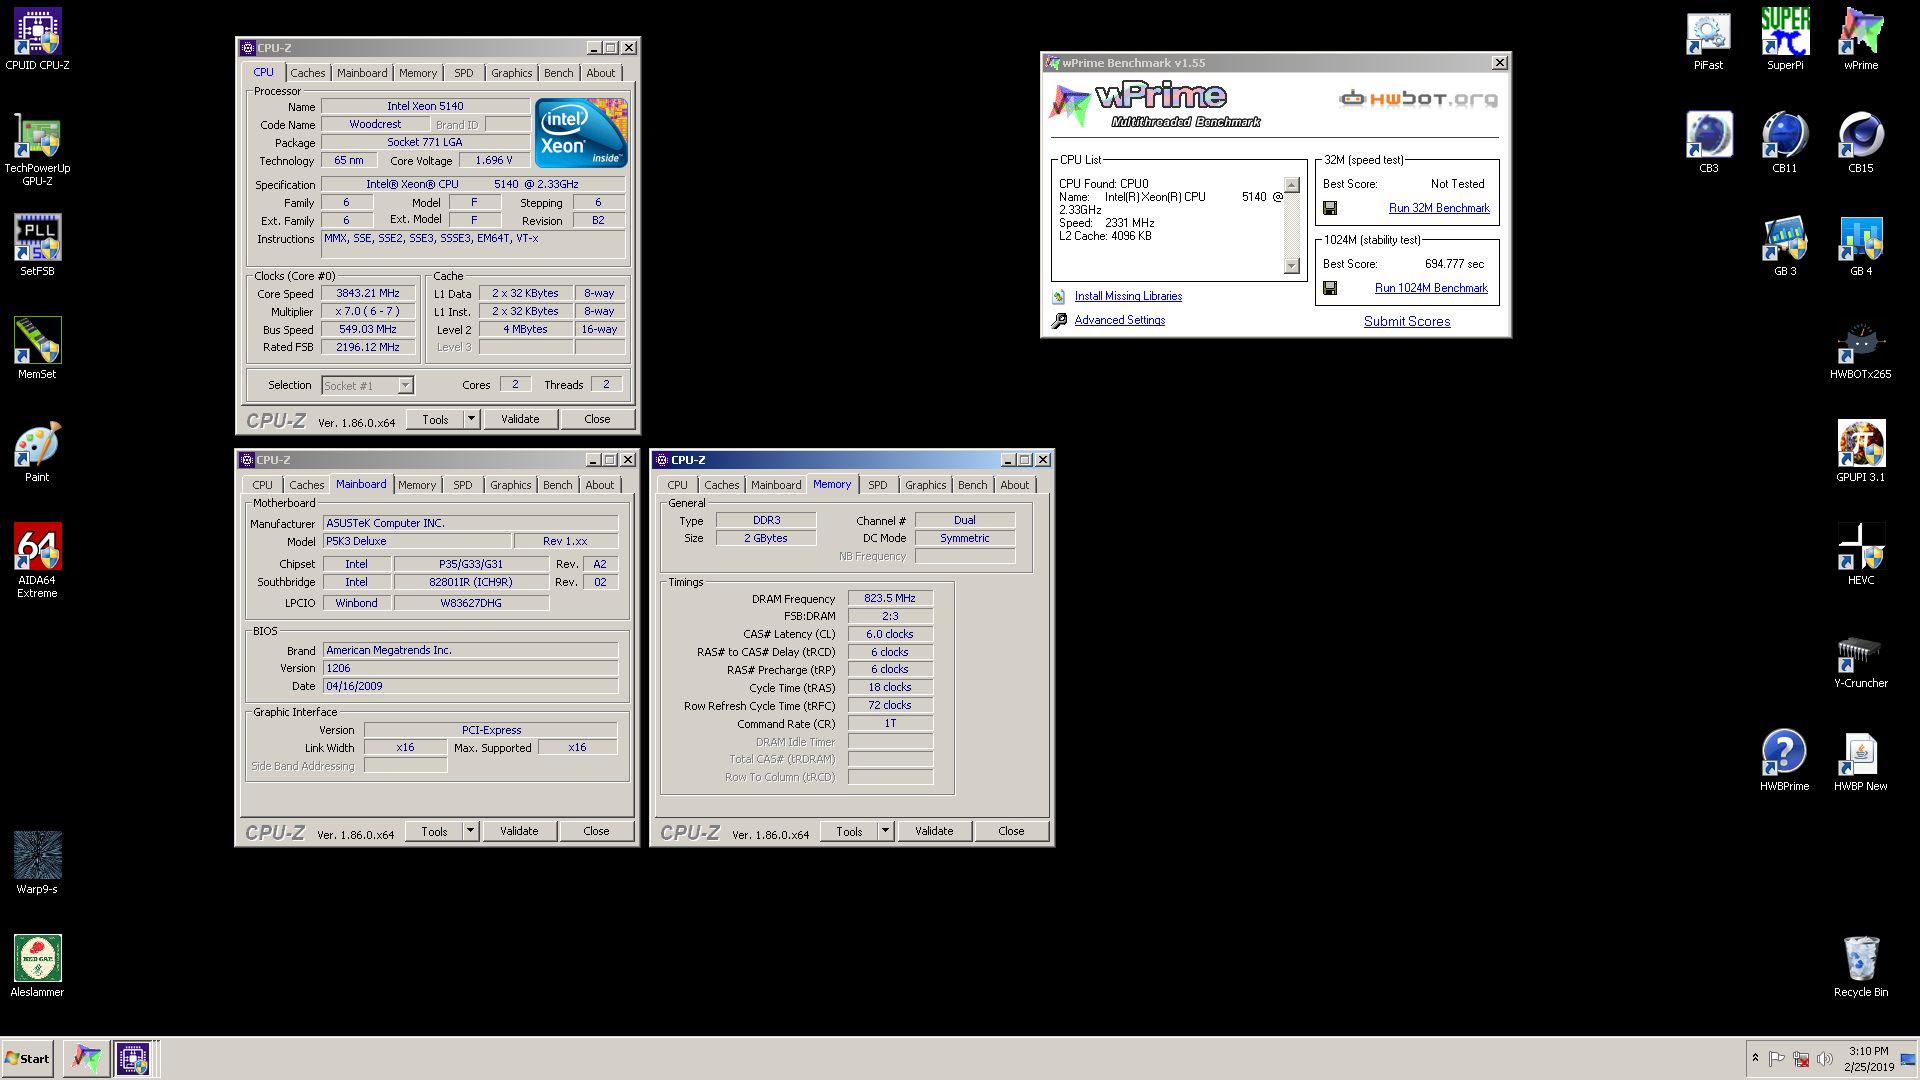
Task: Click CPU List scrollbar down arrow
Action: point(1292,266)
